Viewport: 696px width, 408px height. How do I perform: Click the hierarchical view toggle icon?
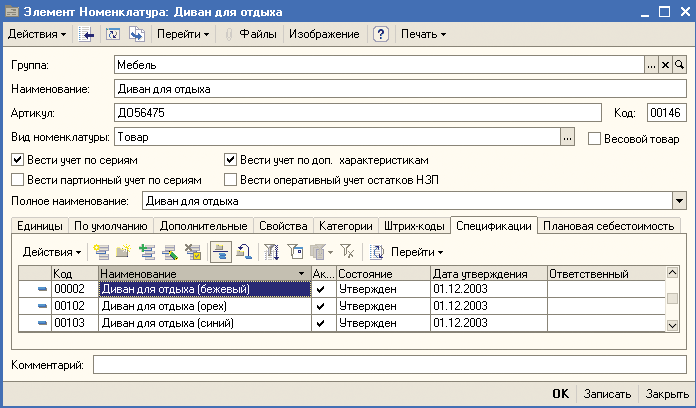pyautogui.click(x=219, y=251)
